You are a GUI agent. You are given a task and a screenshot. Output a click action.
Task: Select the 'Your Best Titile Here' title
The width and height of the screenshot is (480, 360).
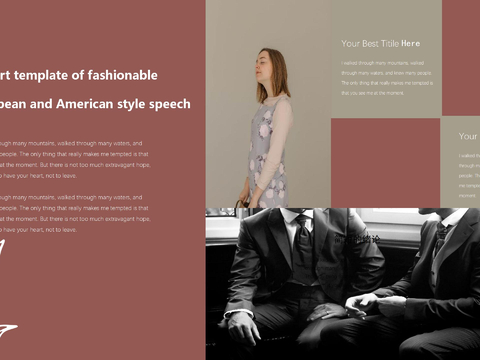click(x=381, y=43)
